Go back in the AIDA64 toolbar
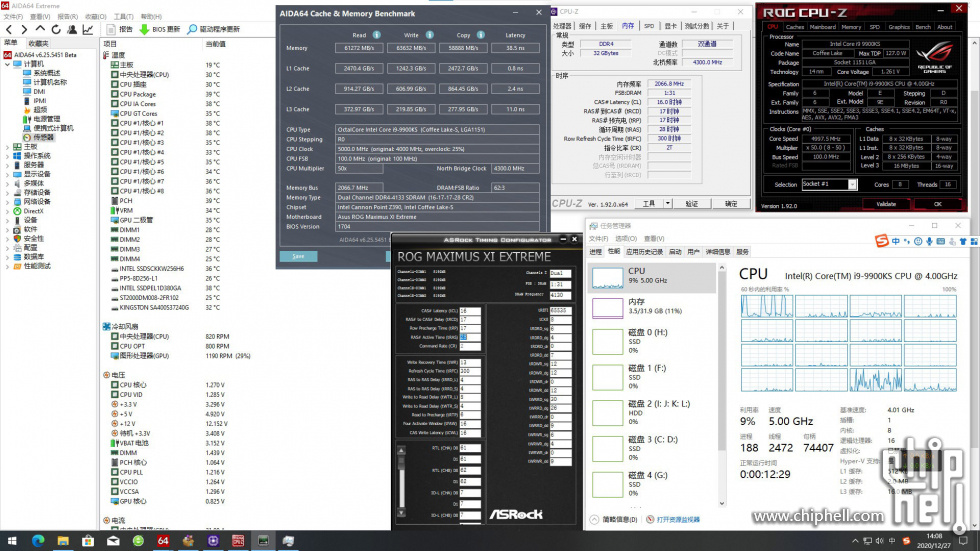Screen dimensions: 980x551 9,29
